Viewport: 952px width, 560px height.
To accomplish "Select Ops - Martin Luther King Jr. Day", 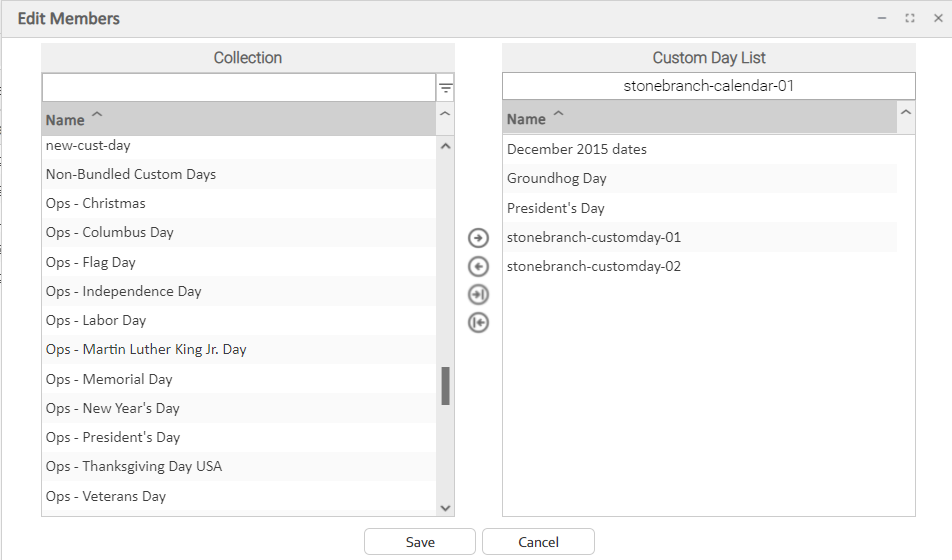I will tap(146, 349).
